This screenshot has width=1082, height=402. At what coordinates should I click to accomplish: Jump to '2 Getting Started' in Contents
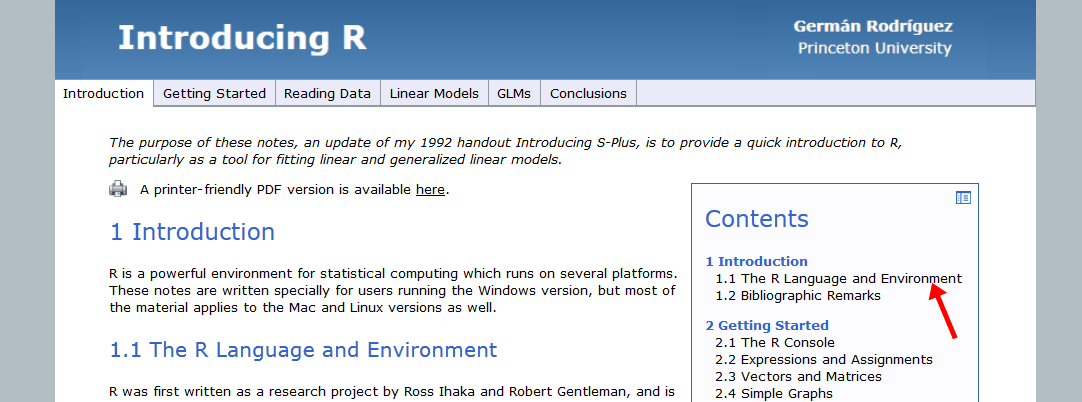(x=767, y=325)
